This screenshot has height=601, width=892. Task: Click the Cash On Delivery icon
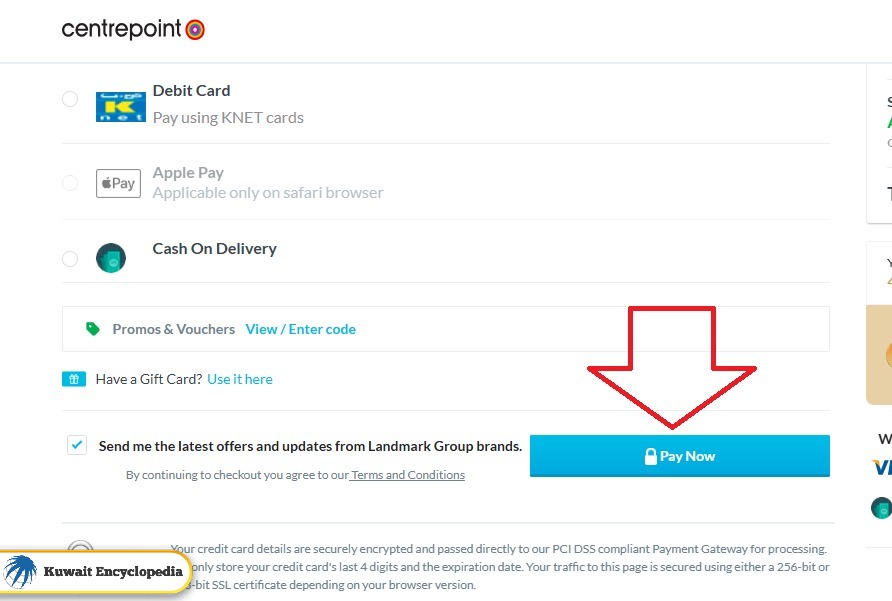tap(111, 258)
